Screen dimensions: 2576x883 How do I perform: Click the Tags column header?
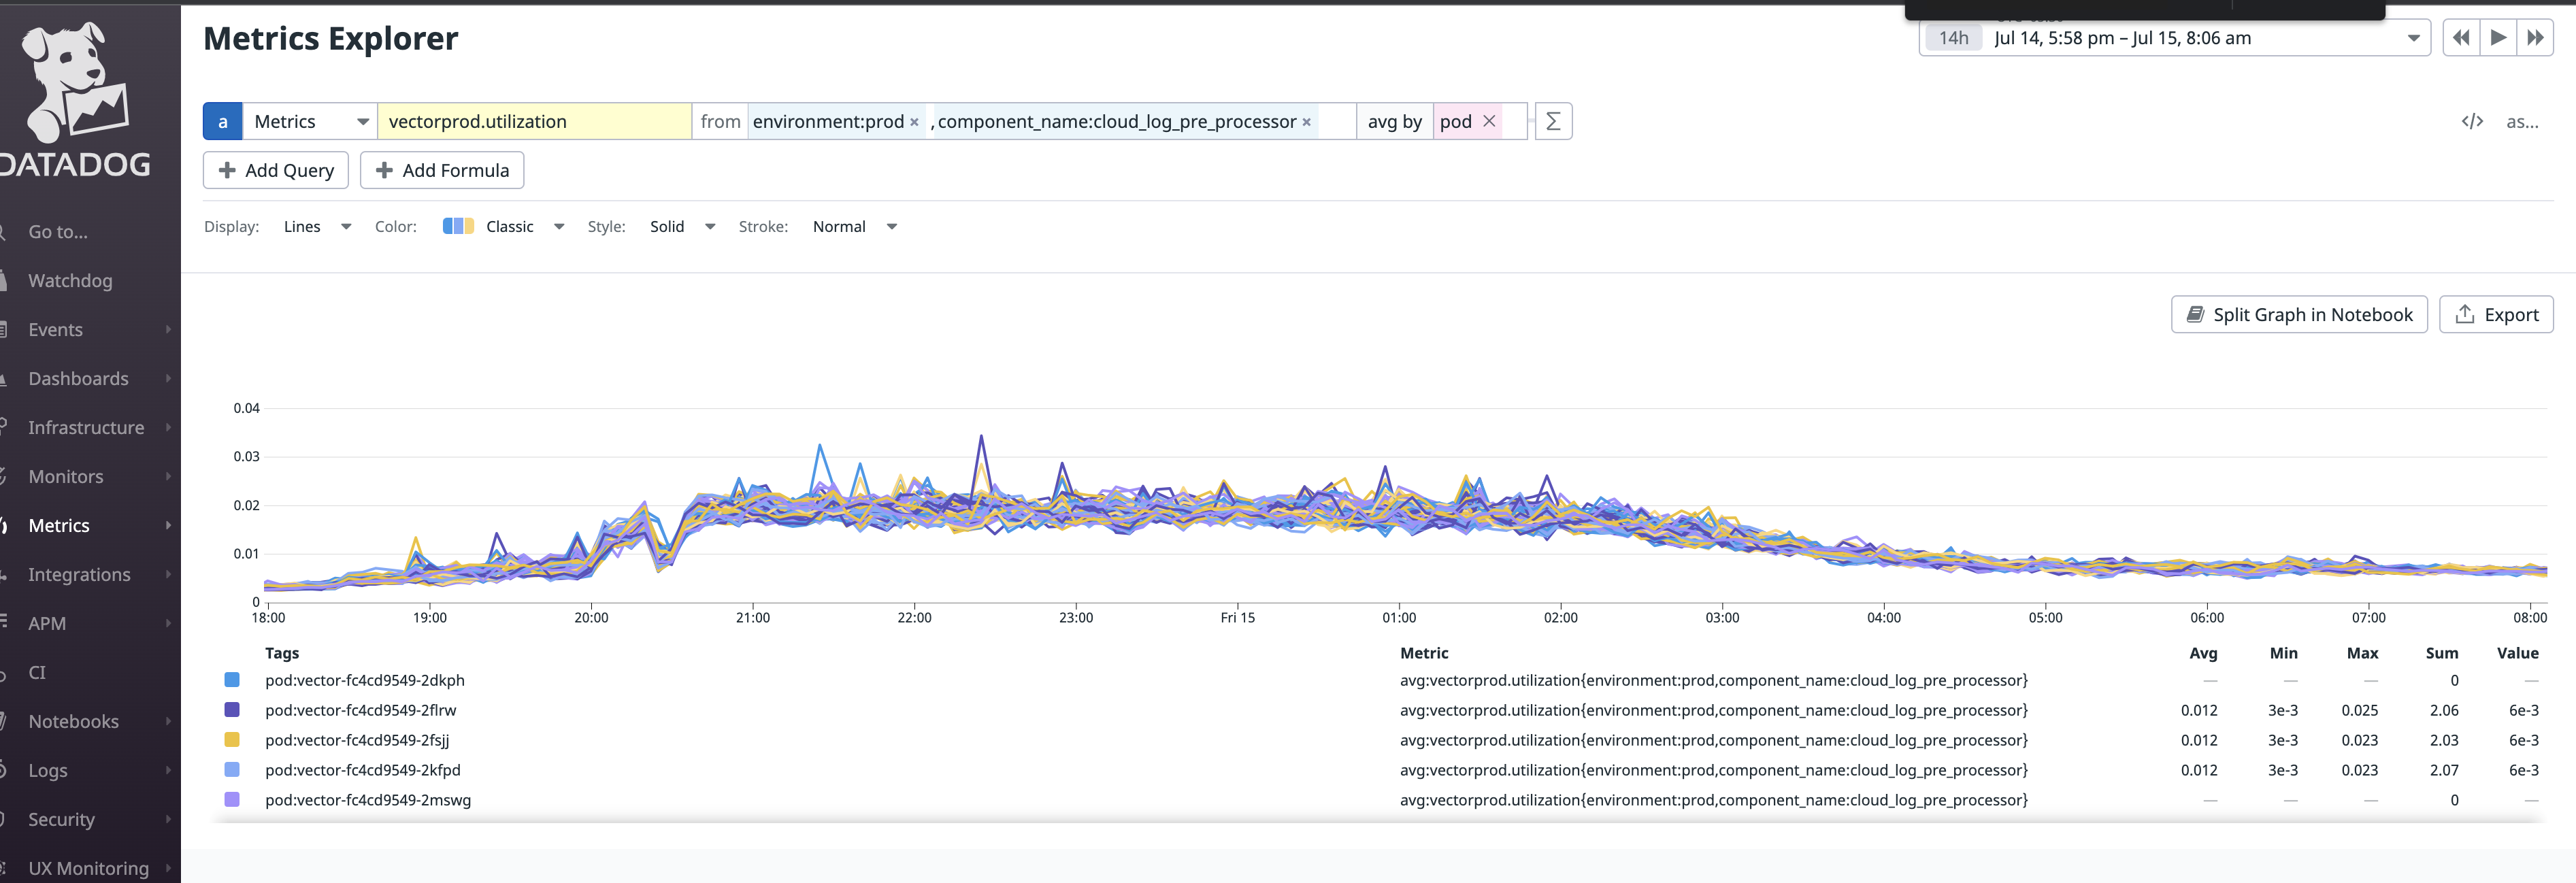tap(282, 653)
